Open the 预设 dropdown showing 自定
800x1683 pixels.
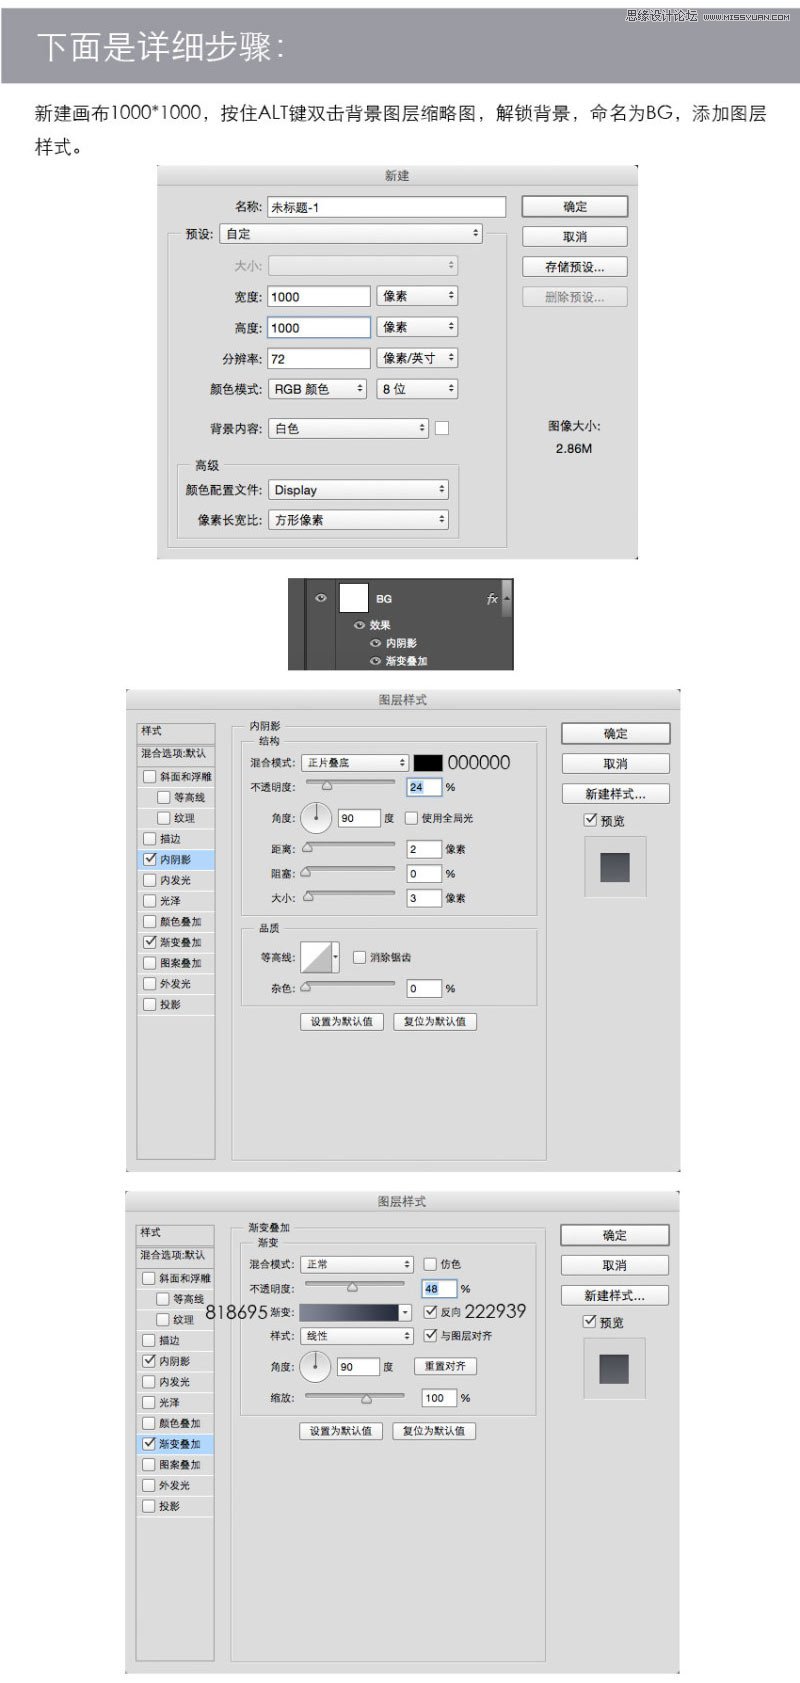click(352, 234)
